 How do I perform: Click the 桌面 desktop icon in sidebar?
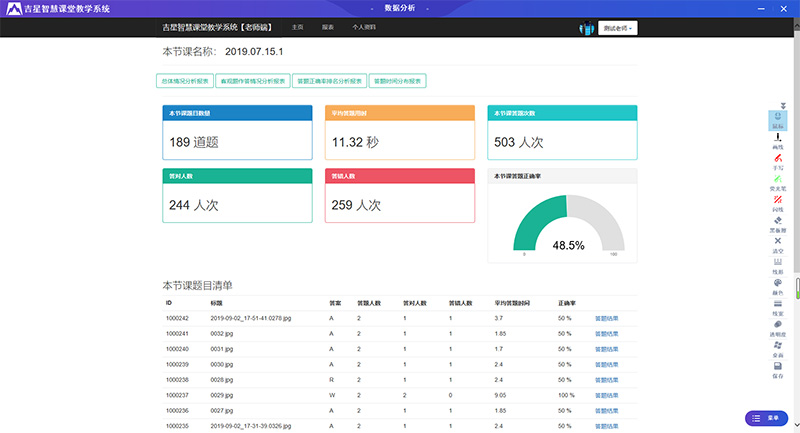777,348
